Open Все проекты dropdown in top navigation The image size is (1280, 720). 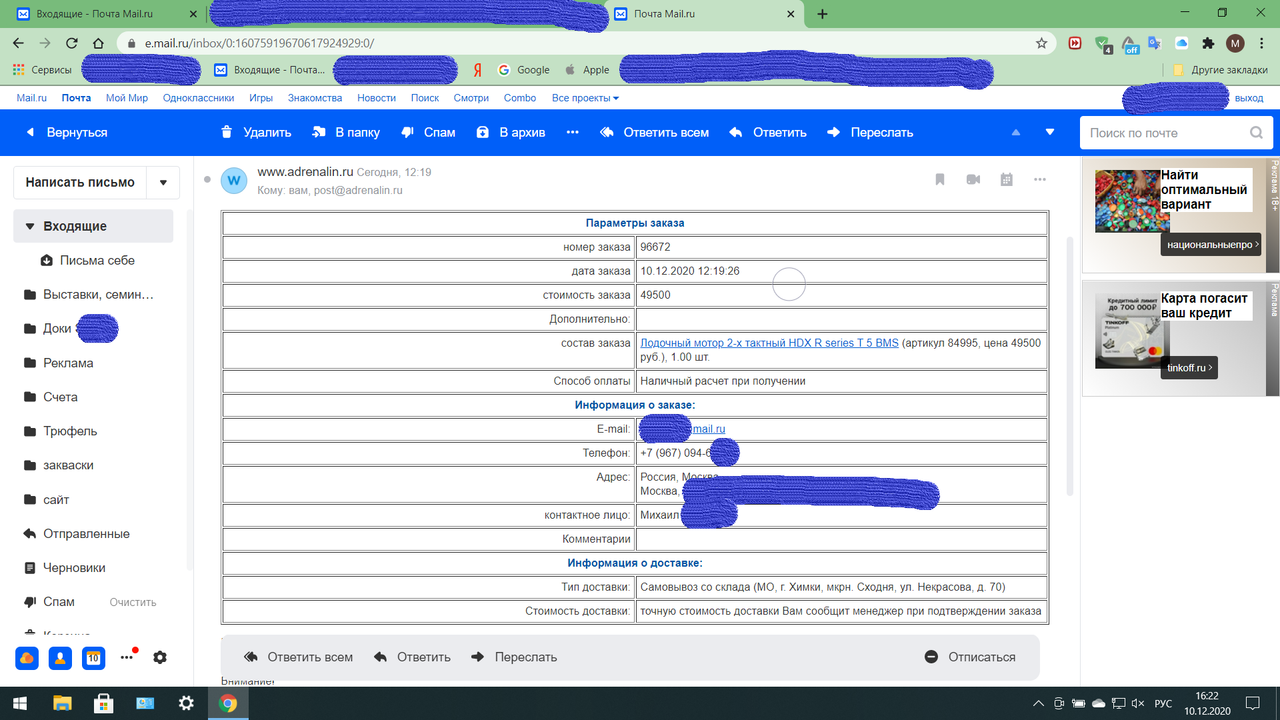[x=585, y=98]
